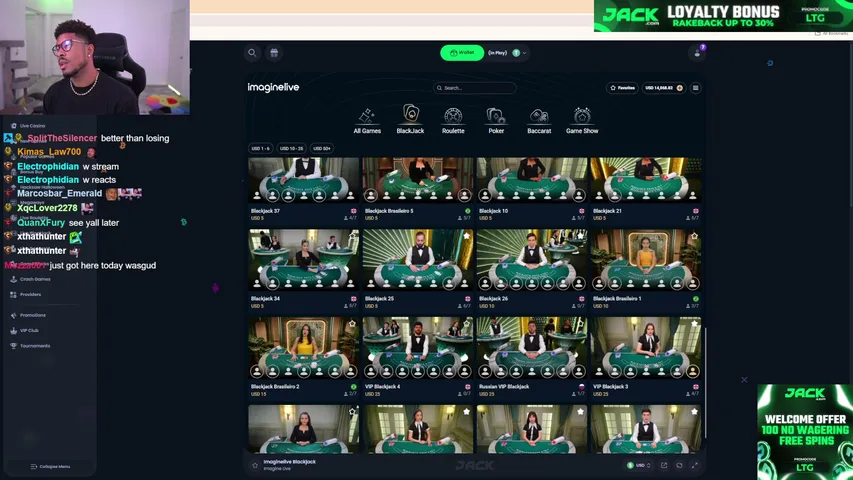Open the USD currency selector in bottom bar

(x=639, y=465)
